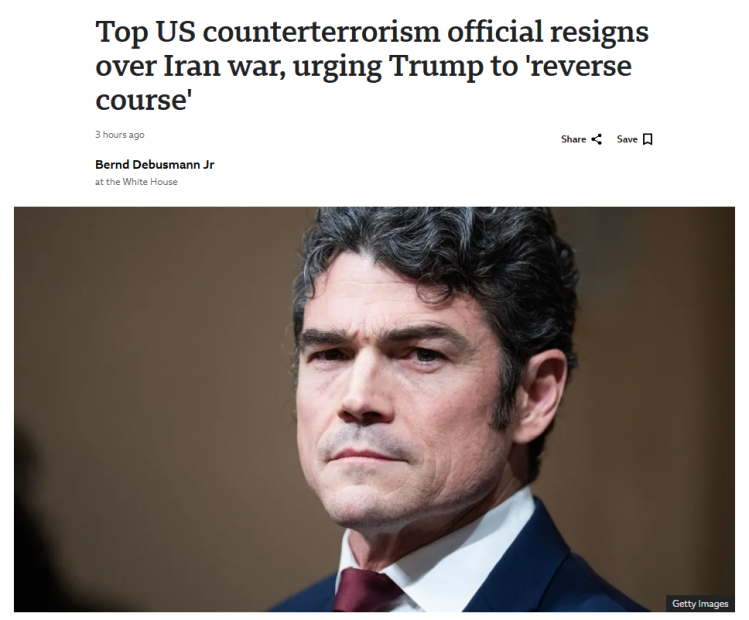This screenshot has height=620, width=749.
Task: Click the man's face in the photo
Action: click(x=401, y=406)
